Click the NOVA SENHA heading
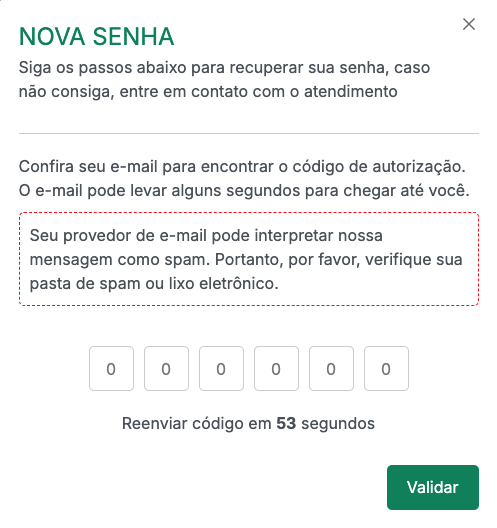The width and height of the screenshot is (497, 528). point(97,36)
